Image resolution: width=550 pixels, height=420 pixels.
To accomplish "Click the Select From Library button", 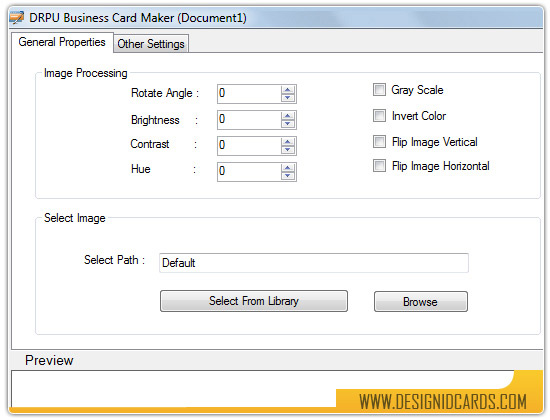I will coord(254,301).
